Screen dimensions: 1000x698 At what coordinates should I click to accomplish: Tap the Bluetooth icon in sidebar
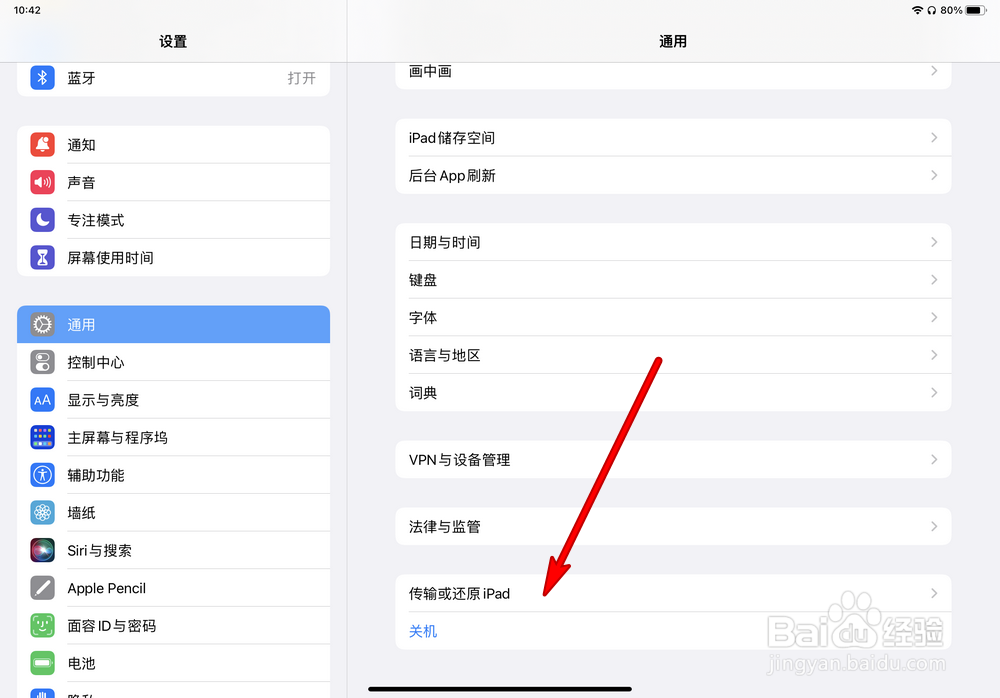[42, 78]
